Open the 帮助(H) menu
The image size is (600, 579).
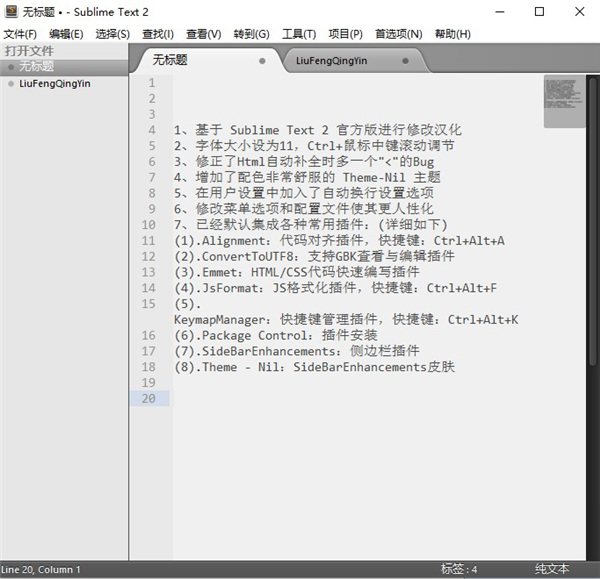(x=453, y=34)
